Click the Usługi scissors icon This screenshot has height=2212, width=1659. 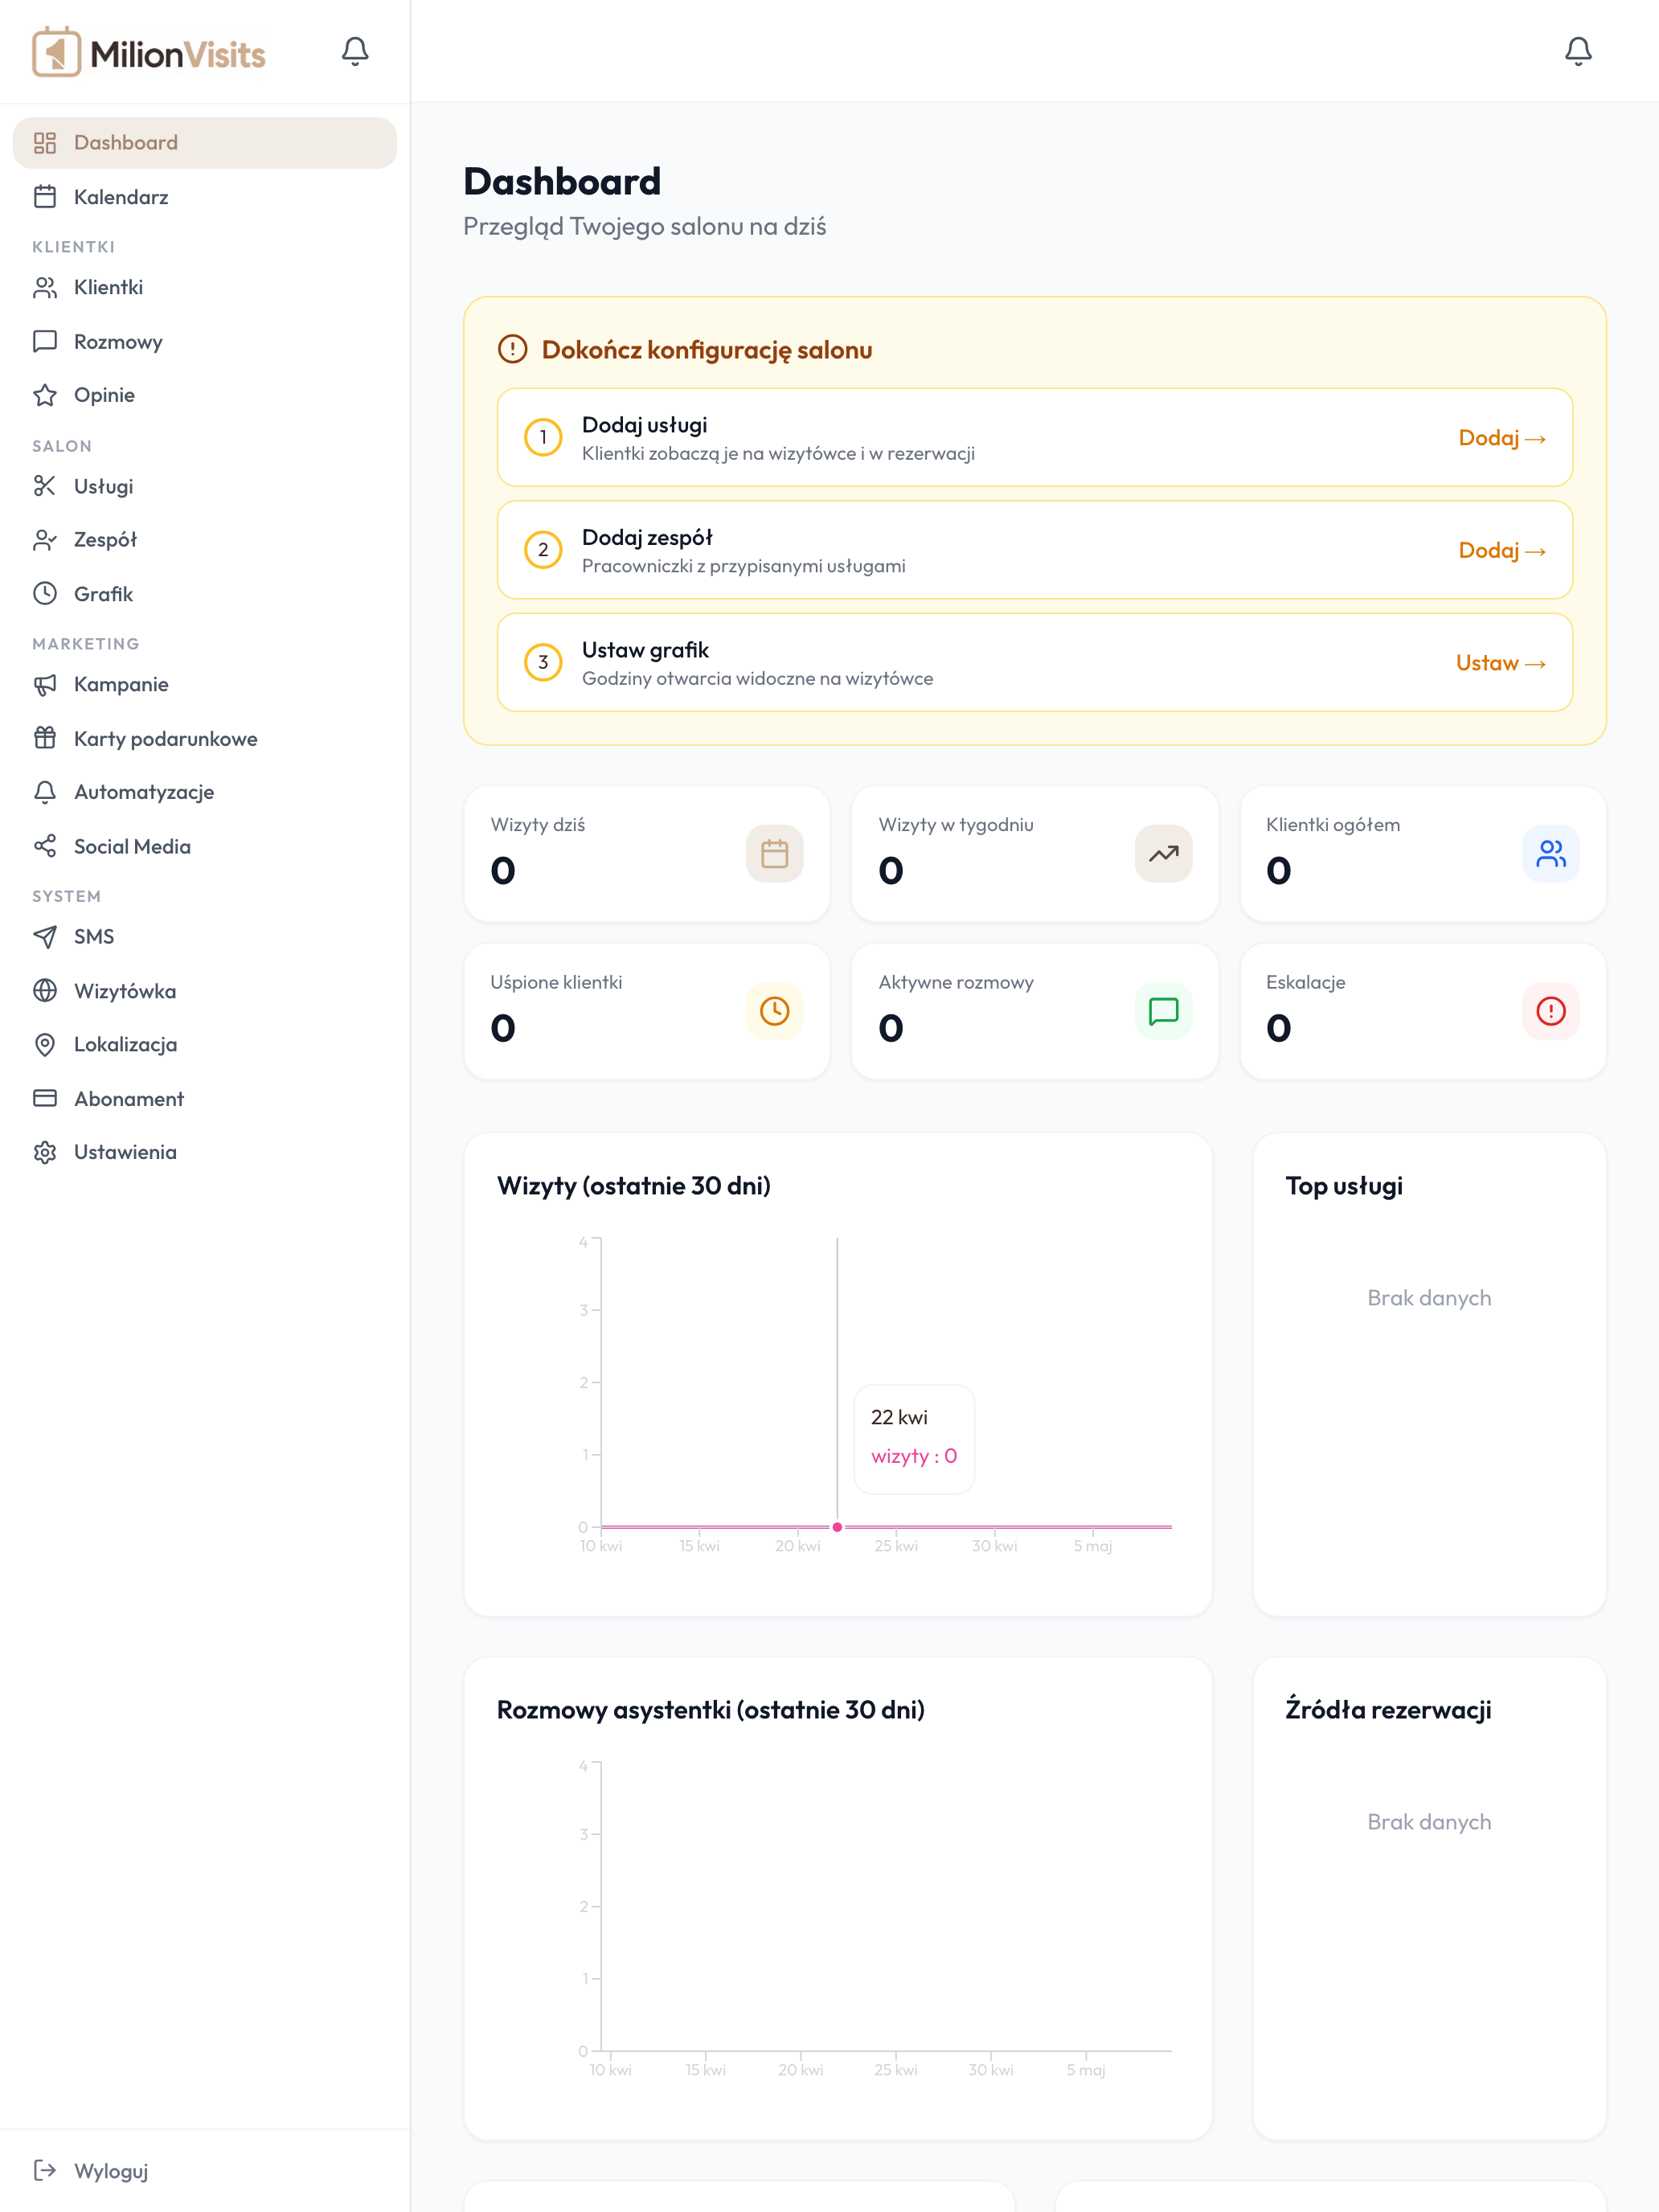(x=45, y=486)
